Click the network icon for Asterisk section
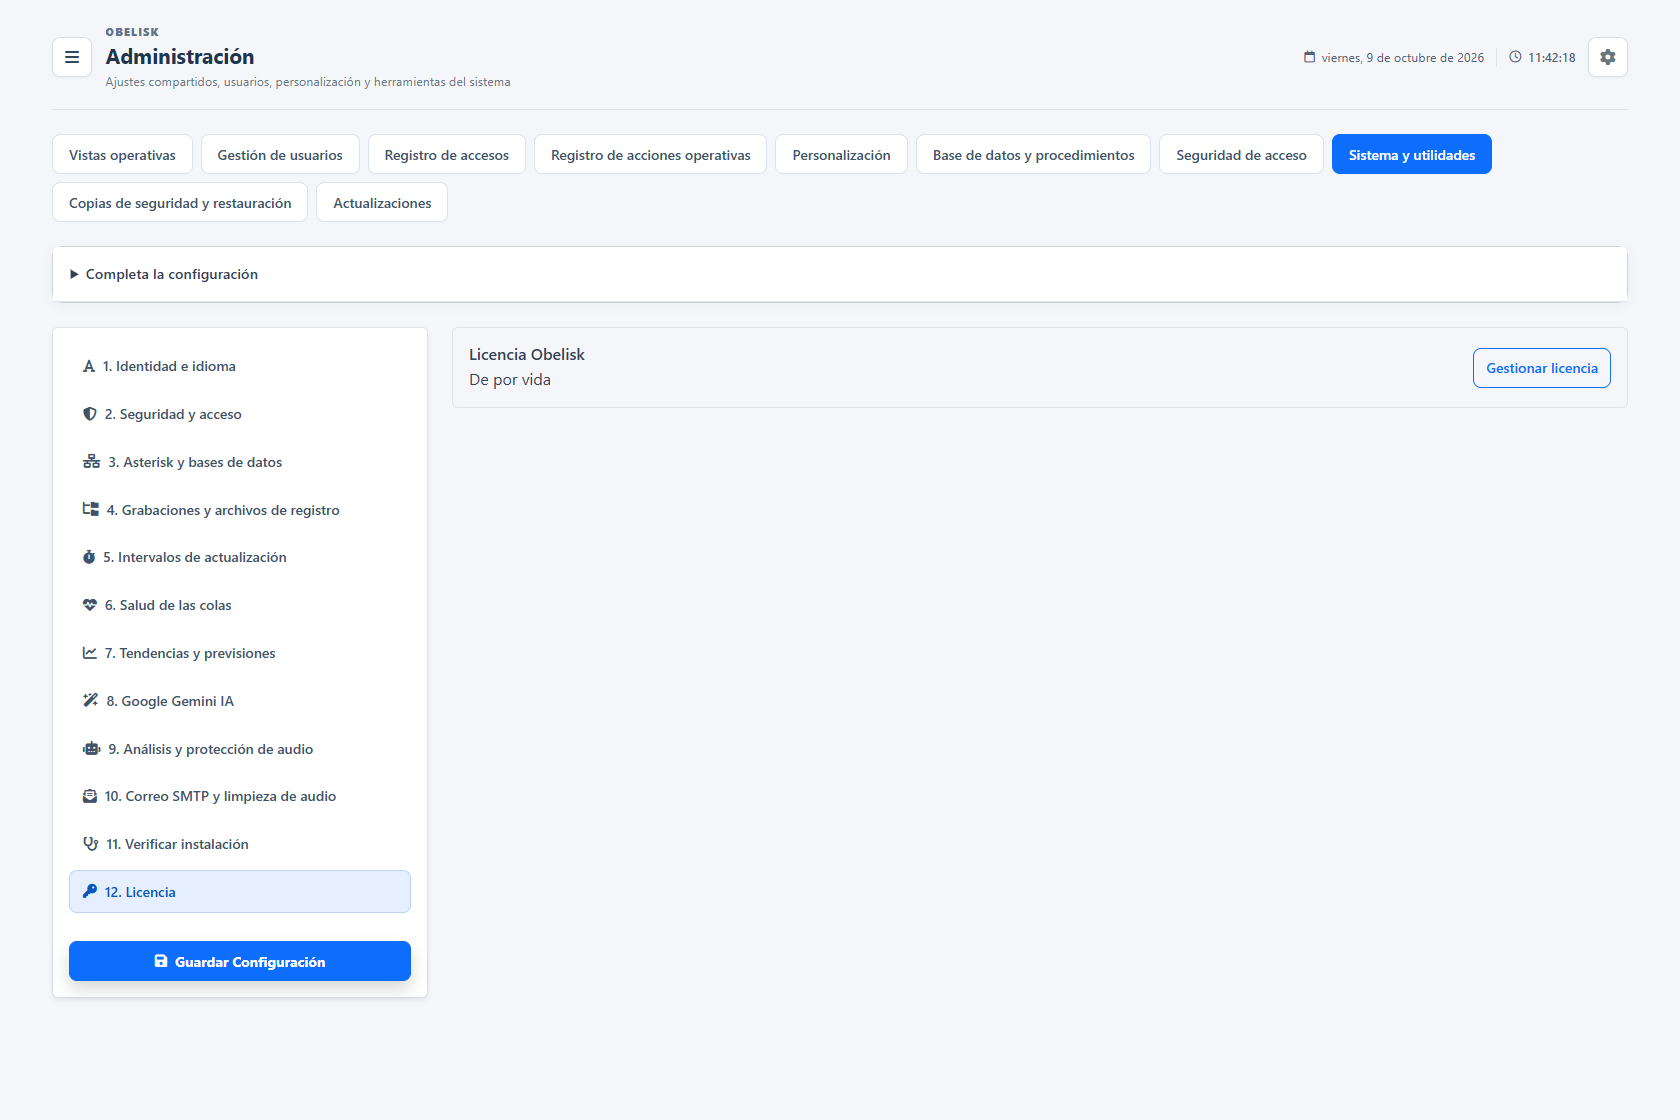Viewport: 1680px width, 1120px height. (91, 462)
